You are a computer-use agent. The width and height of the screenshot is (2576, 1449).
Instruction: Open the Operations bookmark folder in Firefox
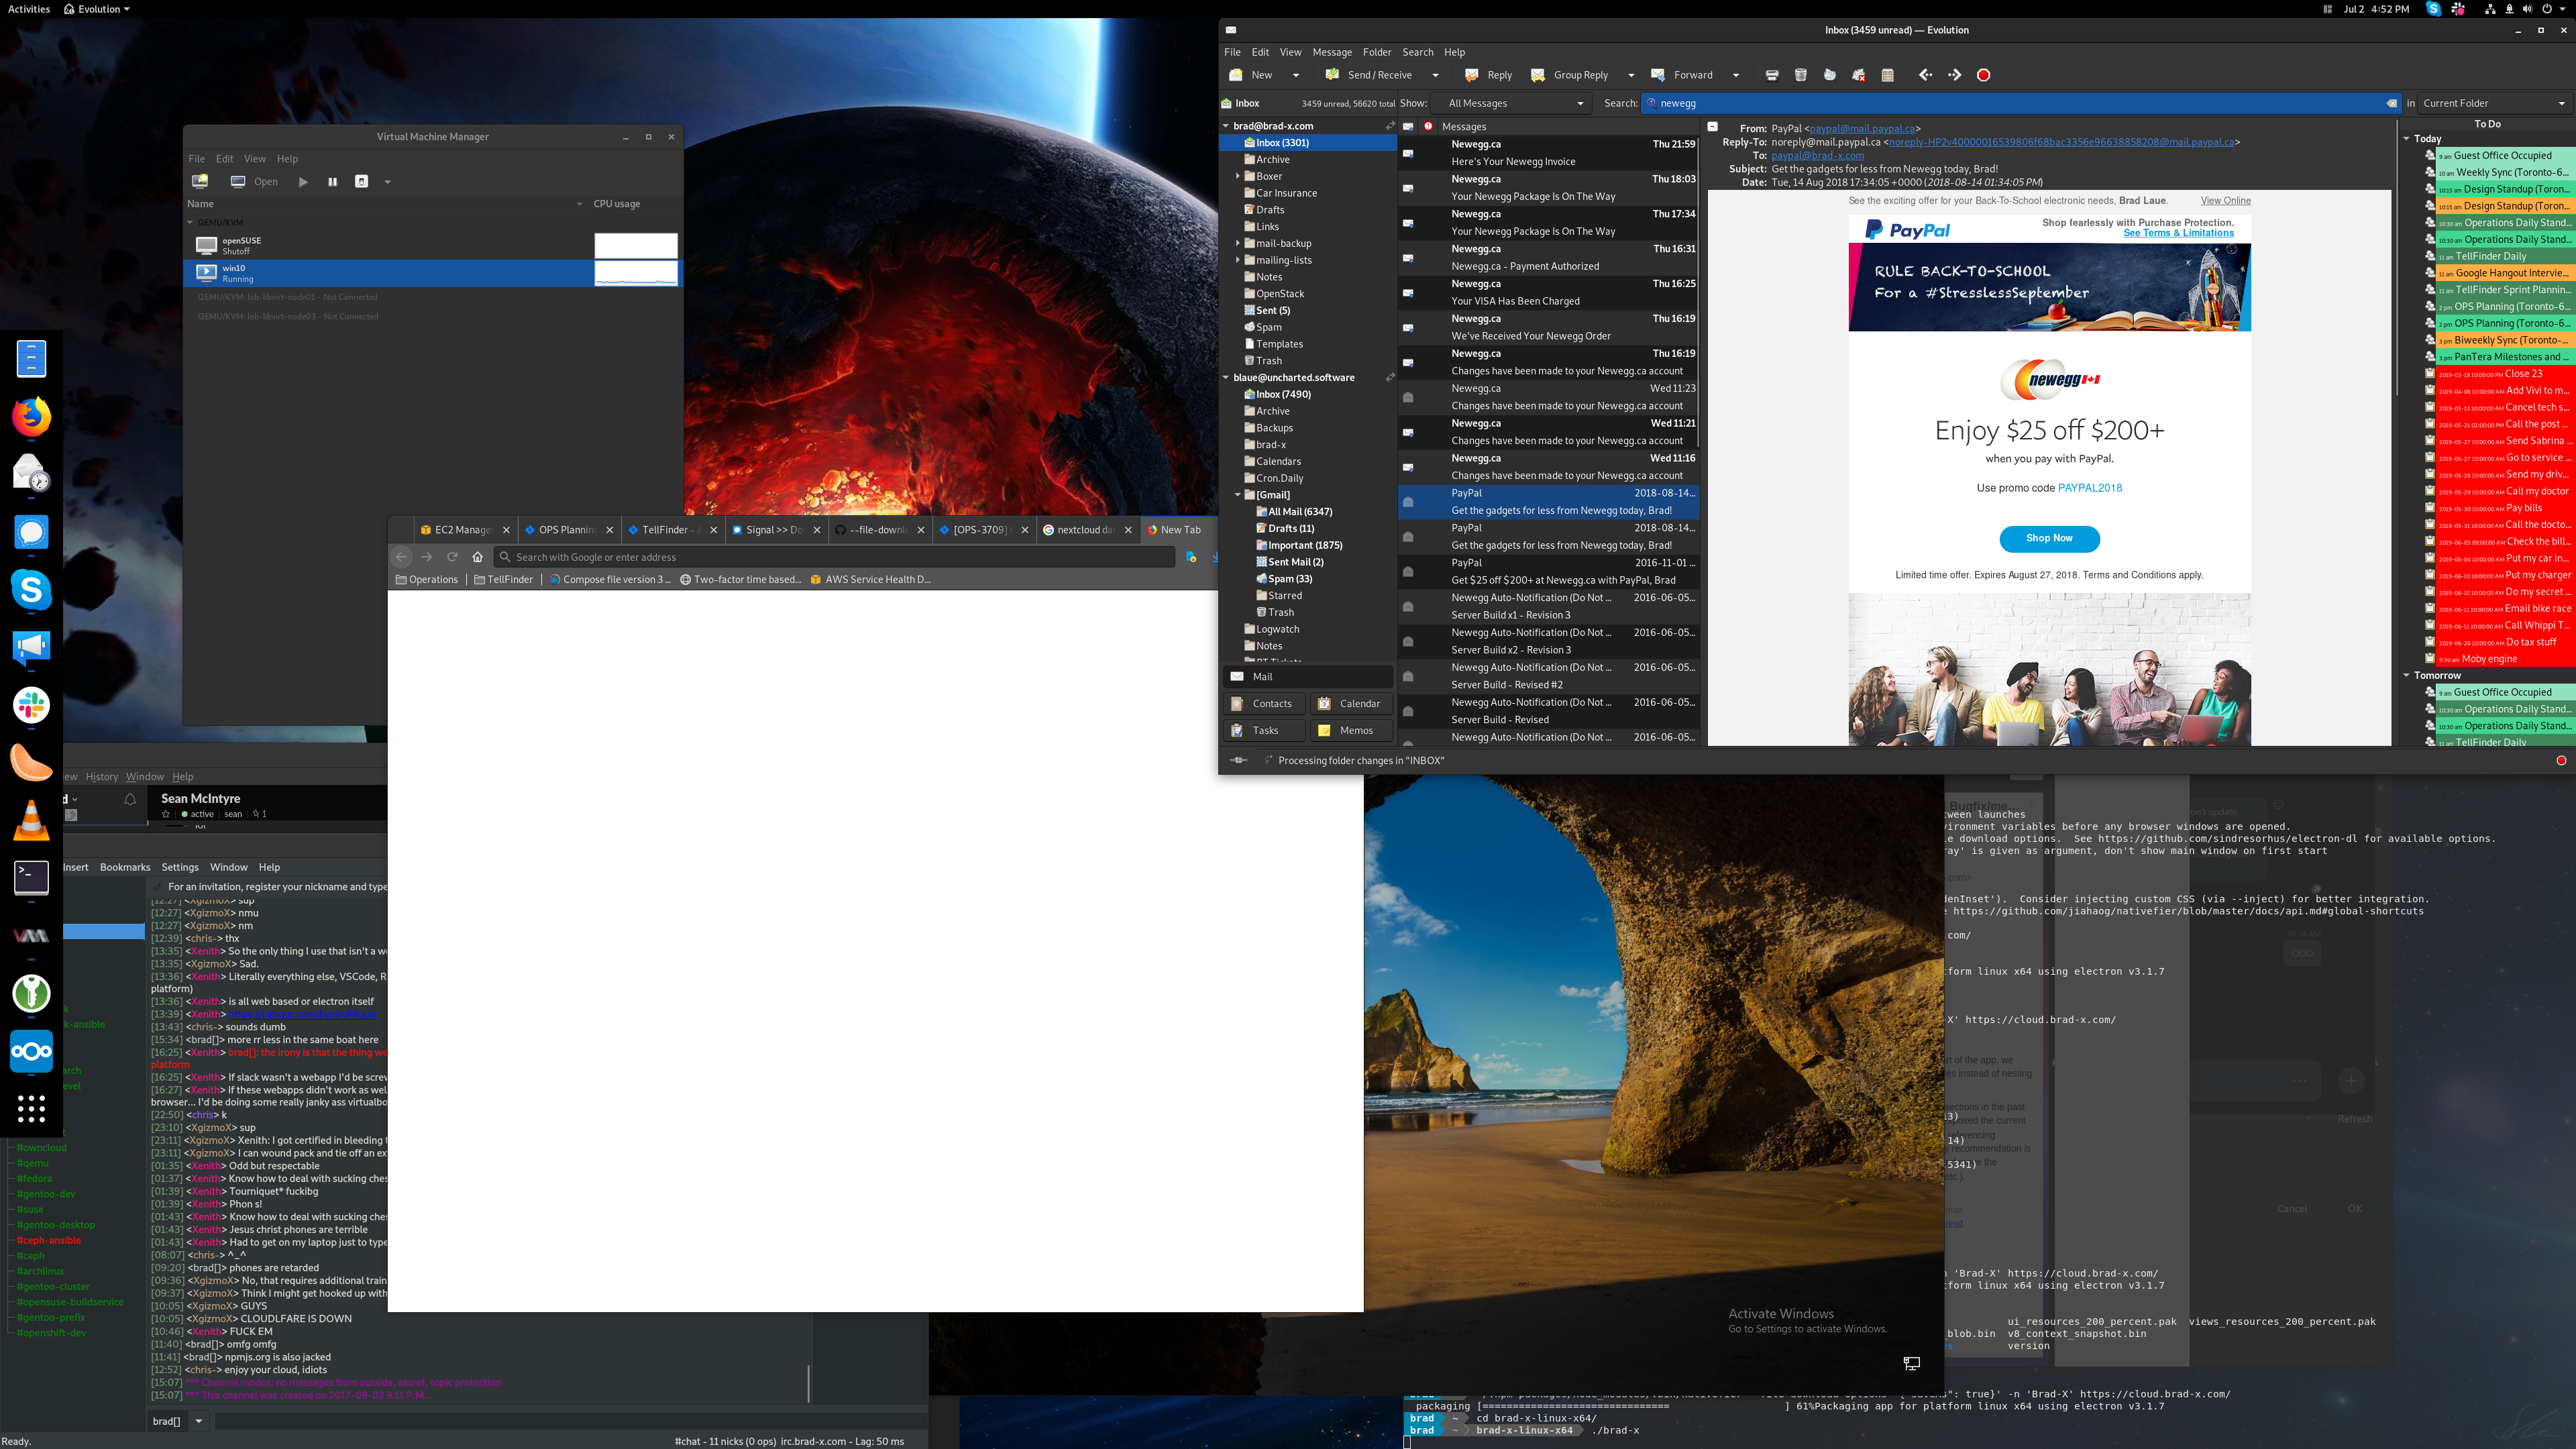[427, 579]
